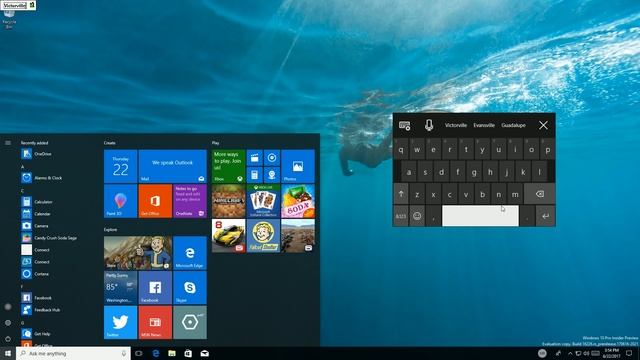Open the Twitter tile
This screenshot has height=360, width=640.
pyautogui.click(x=120, y=322)
